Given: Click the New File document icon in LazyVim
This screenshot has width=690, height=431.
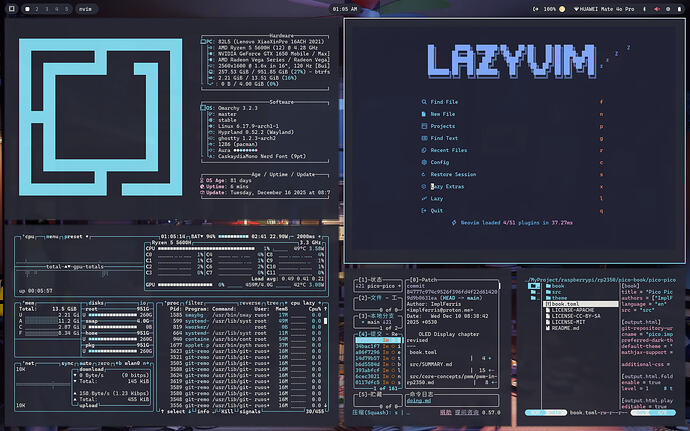Looking at the screenshot, I should pyautogui.click(x=424, y=114).
